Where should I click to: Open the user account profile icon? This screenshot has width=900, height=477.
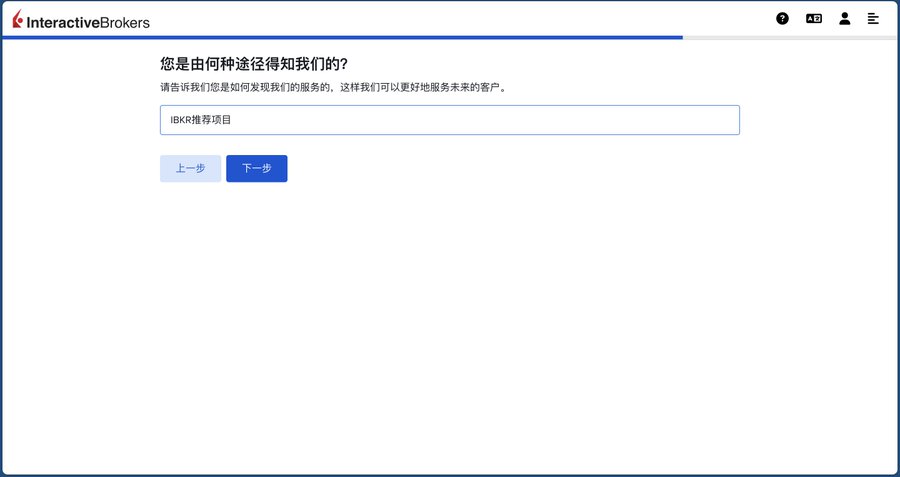click(844, 18)
